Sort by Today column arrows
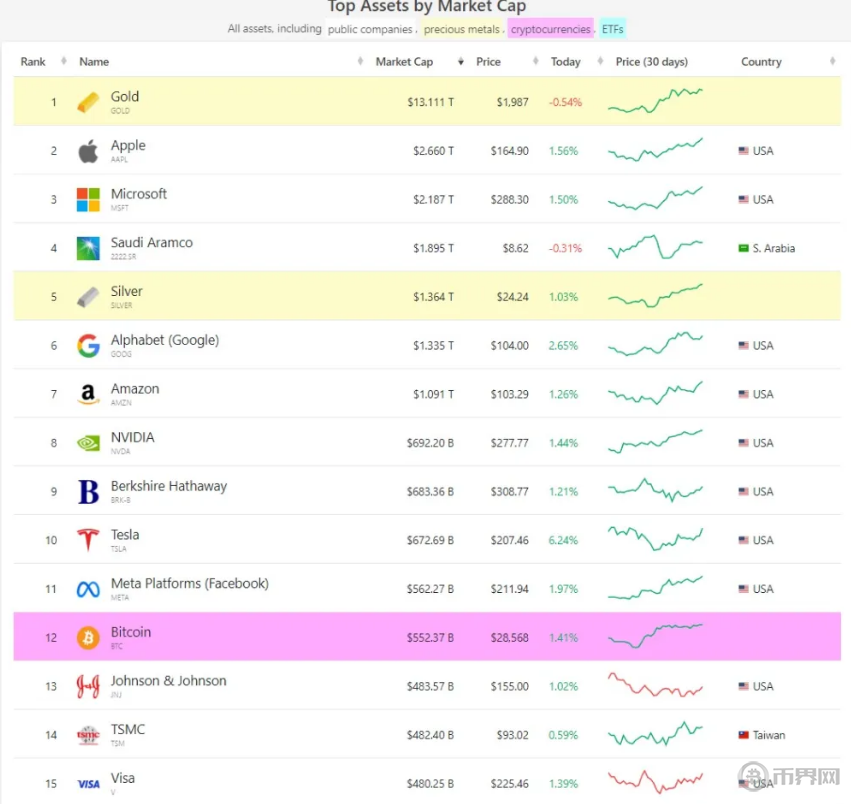 pyautogui.click(x=600, y=61)
